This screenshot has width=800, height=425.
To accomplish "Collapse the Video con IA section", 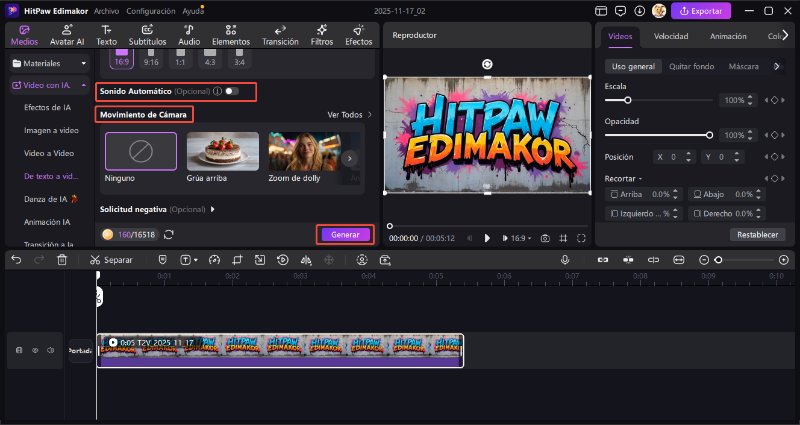I will coord(84,85).
